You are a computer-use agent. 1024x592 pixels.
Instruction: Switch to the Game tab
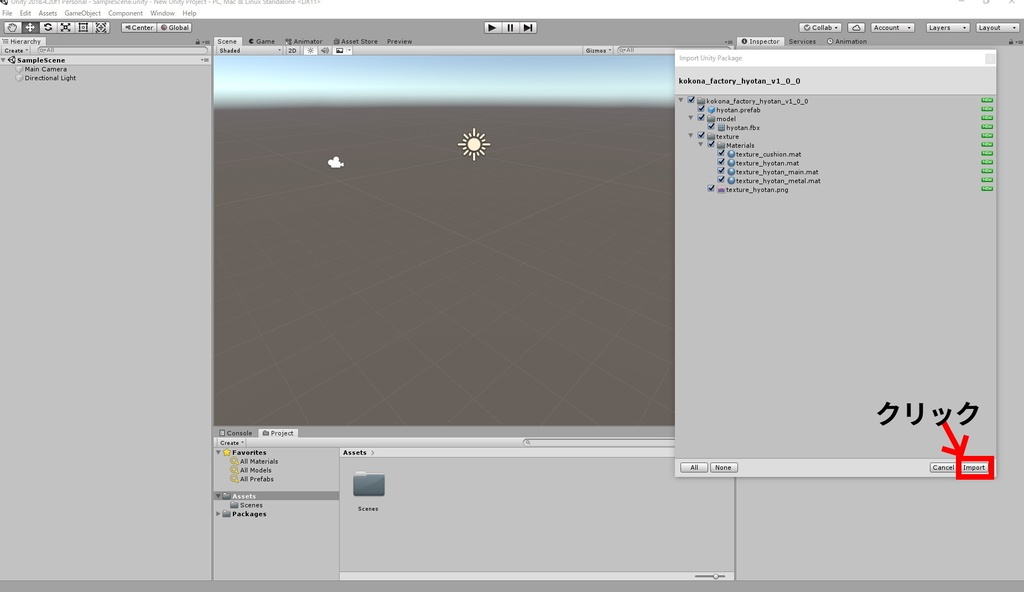[x=261, y=41]
